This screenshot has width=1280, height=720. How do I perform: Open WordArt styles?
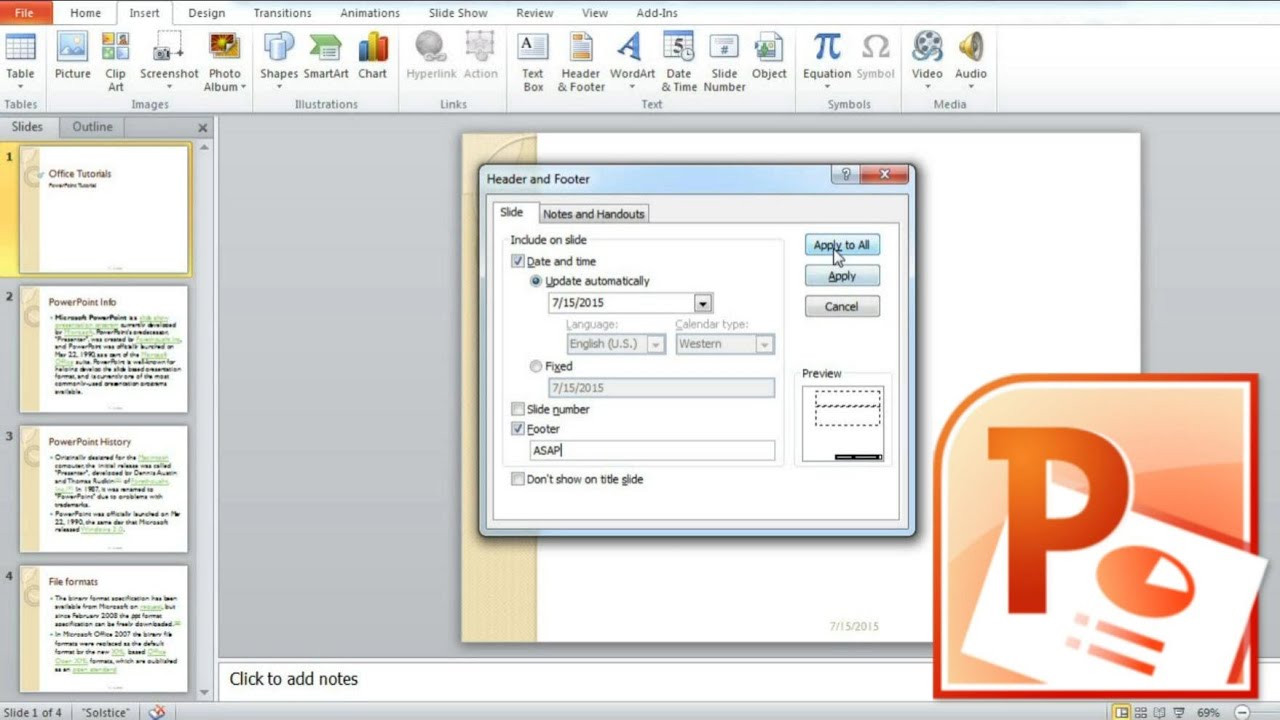[x=632, y=60]
